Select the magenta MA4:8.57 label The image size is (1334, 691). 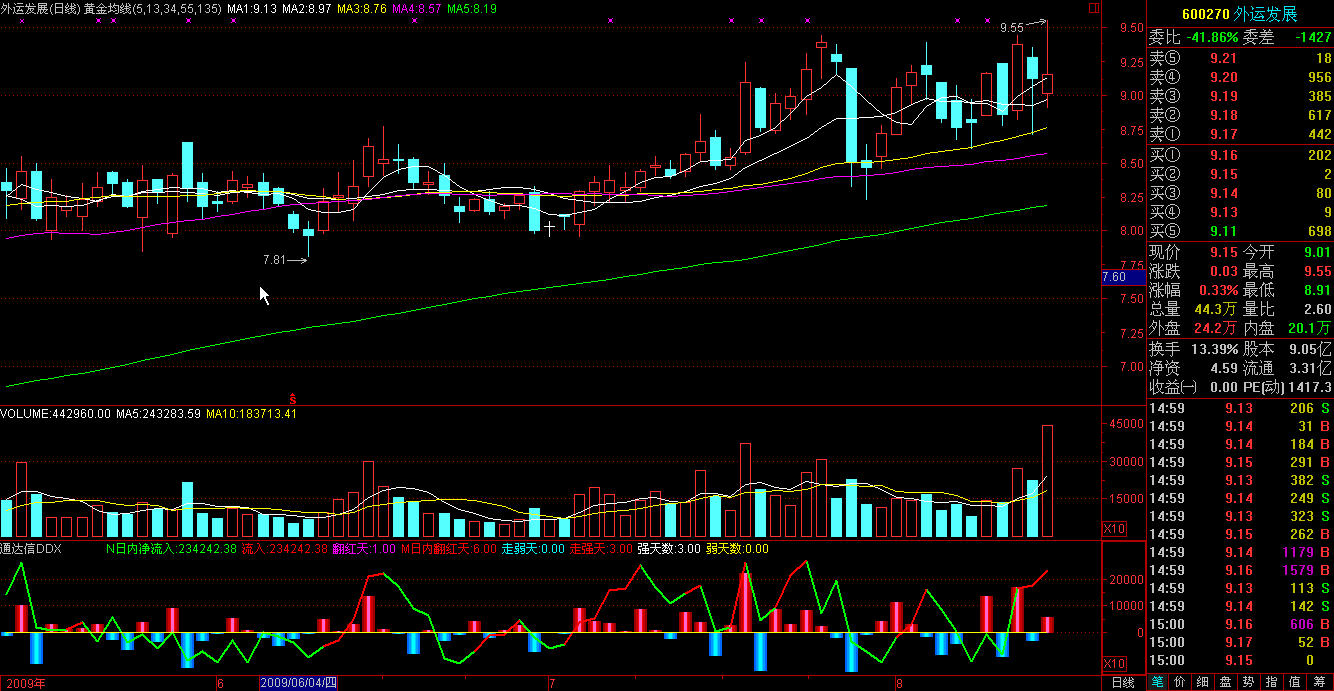click(x=417, y=8)
